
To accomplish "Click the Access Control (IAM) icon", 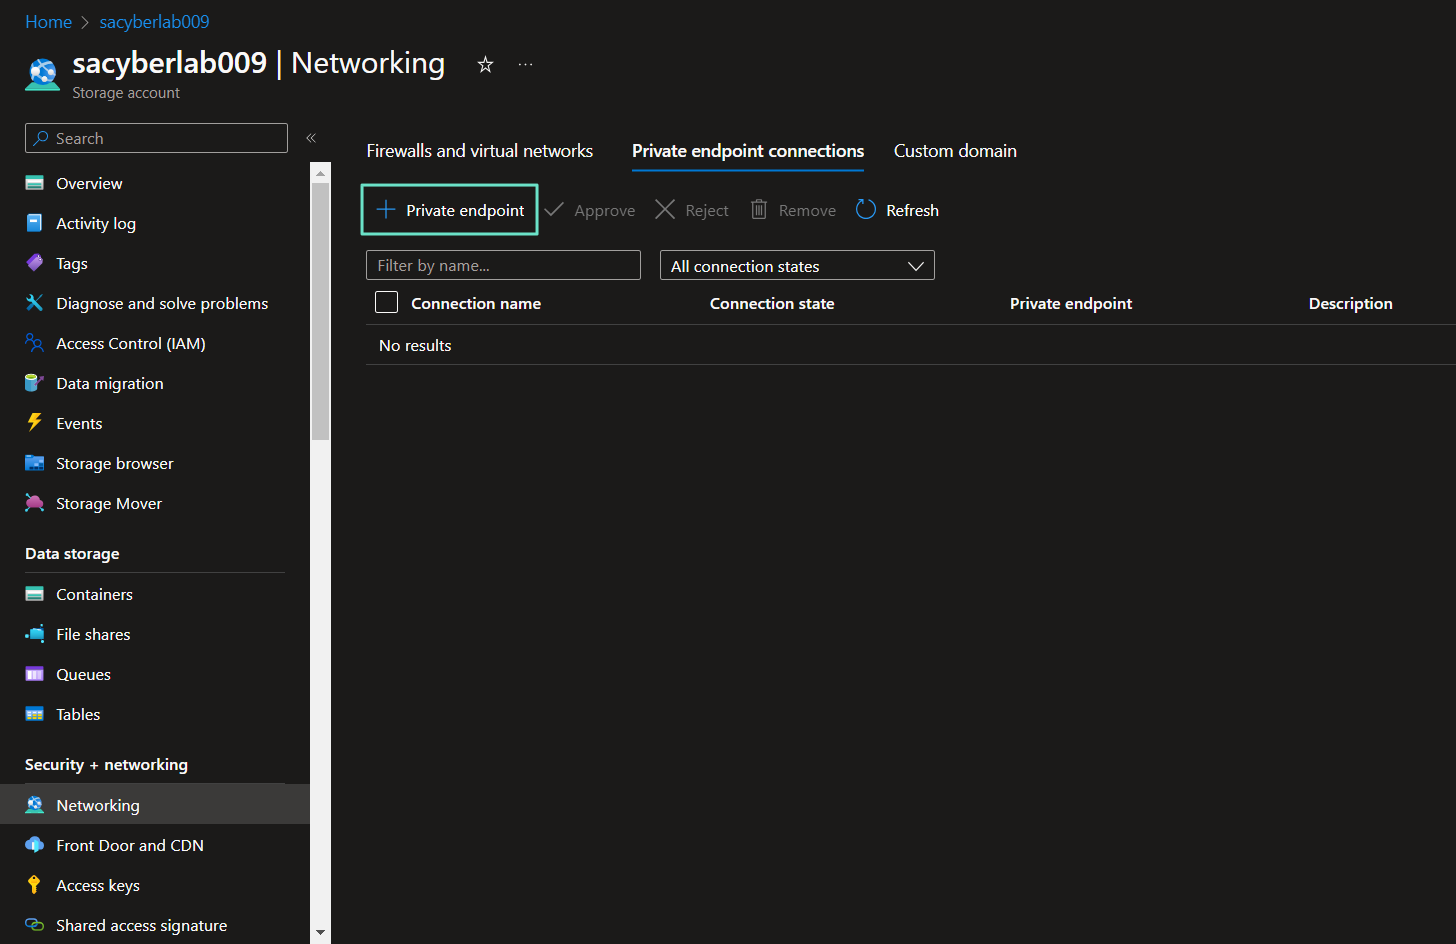I will [34, 343].
